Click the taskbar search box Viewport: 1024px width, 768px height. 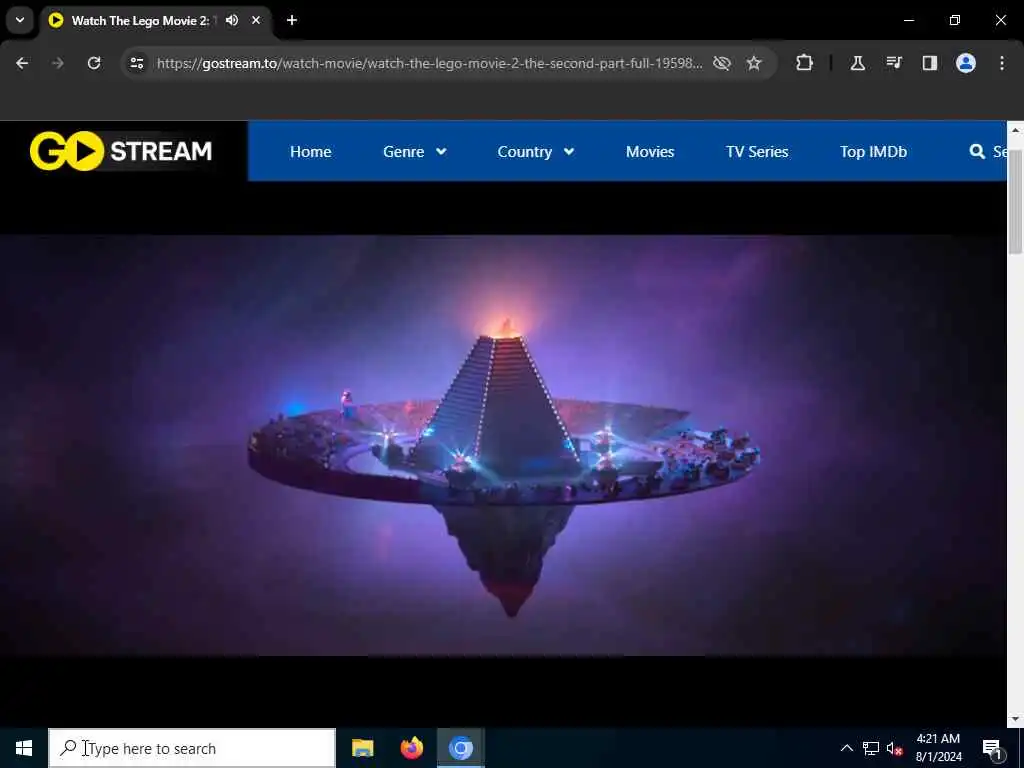(192, 748)
